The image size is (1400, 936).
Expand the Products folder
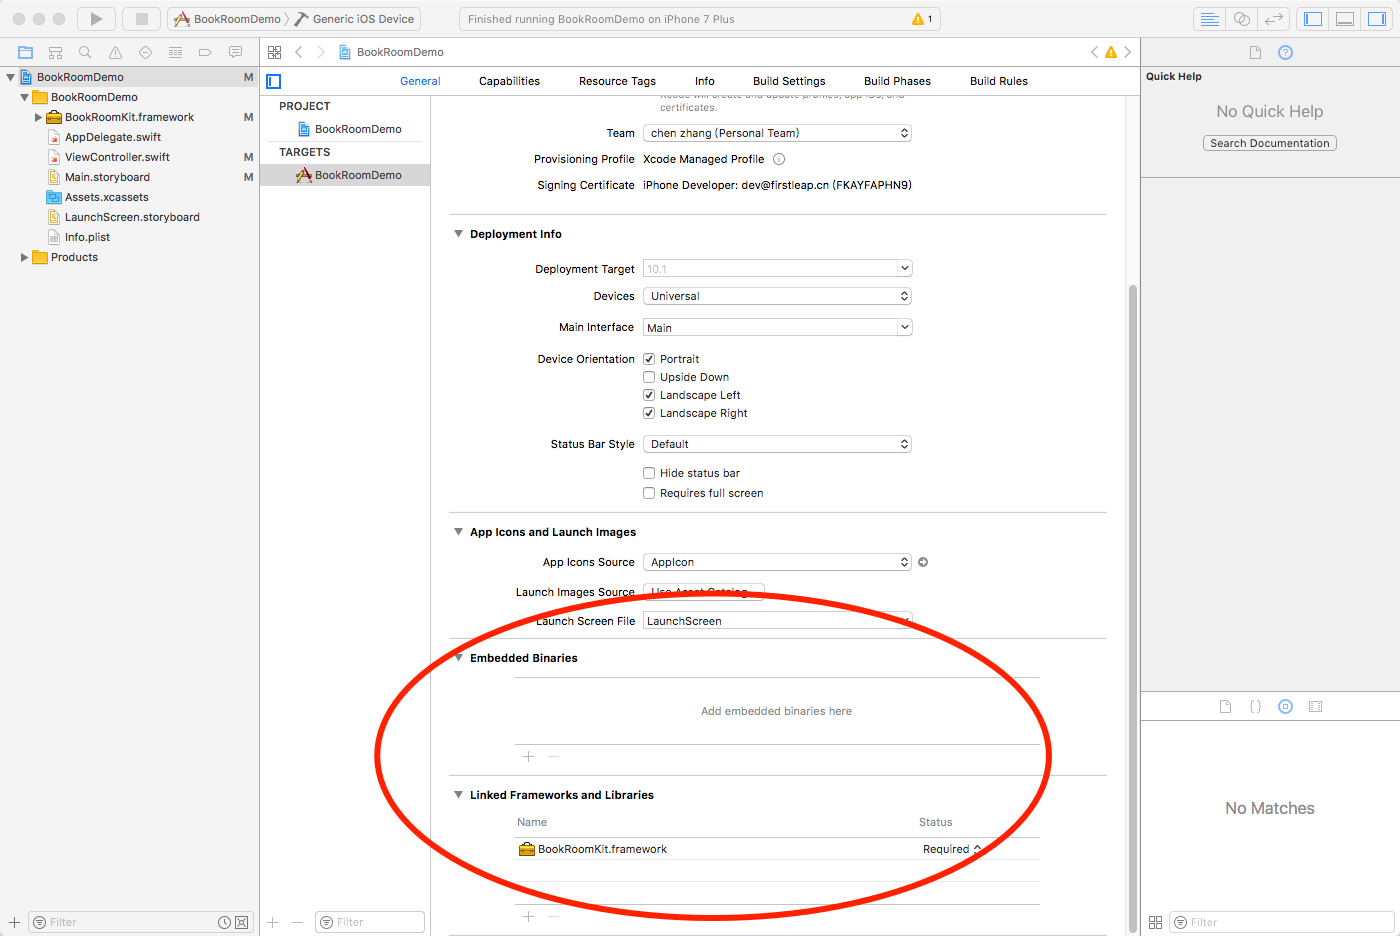click(x=24, y=257)
